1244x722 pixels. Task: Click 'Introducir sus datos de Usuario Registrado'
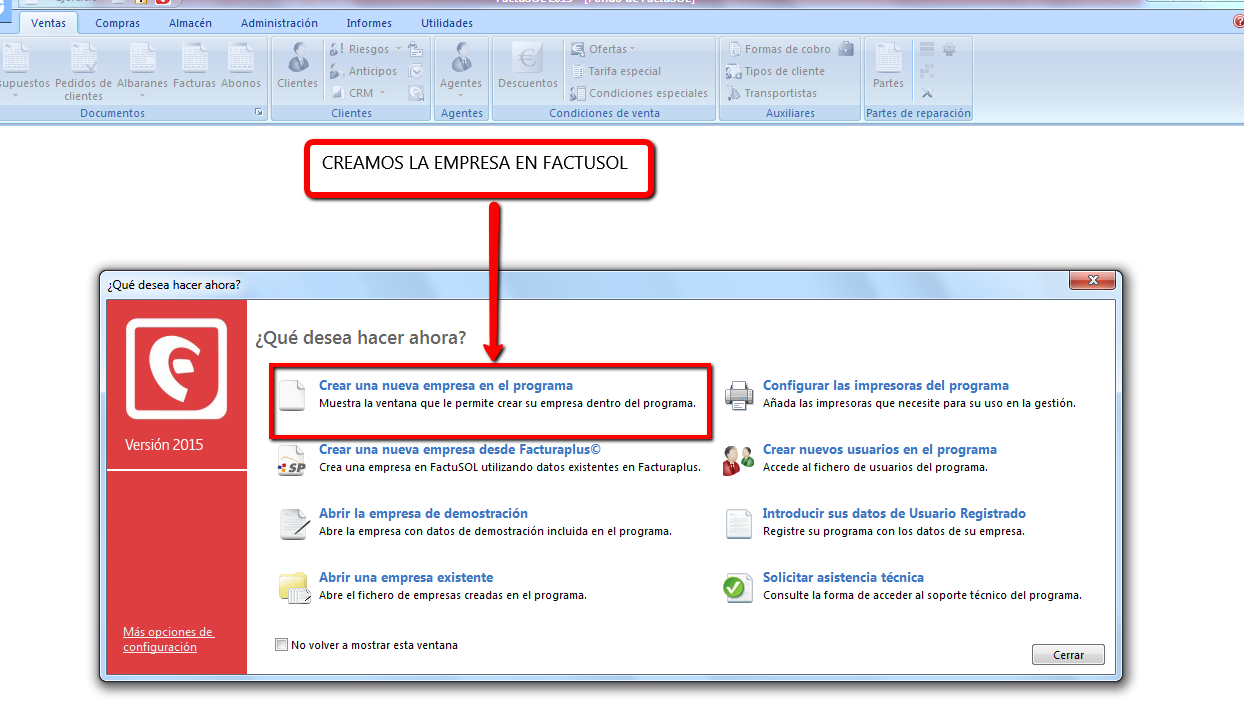coord(894,513)
